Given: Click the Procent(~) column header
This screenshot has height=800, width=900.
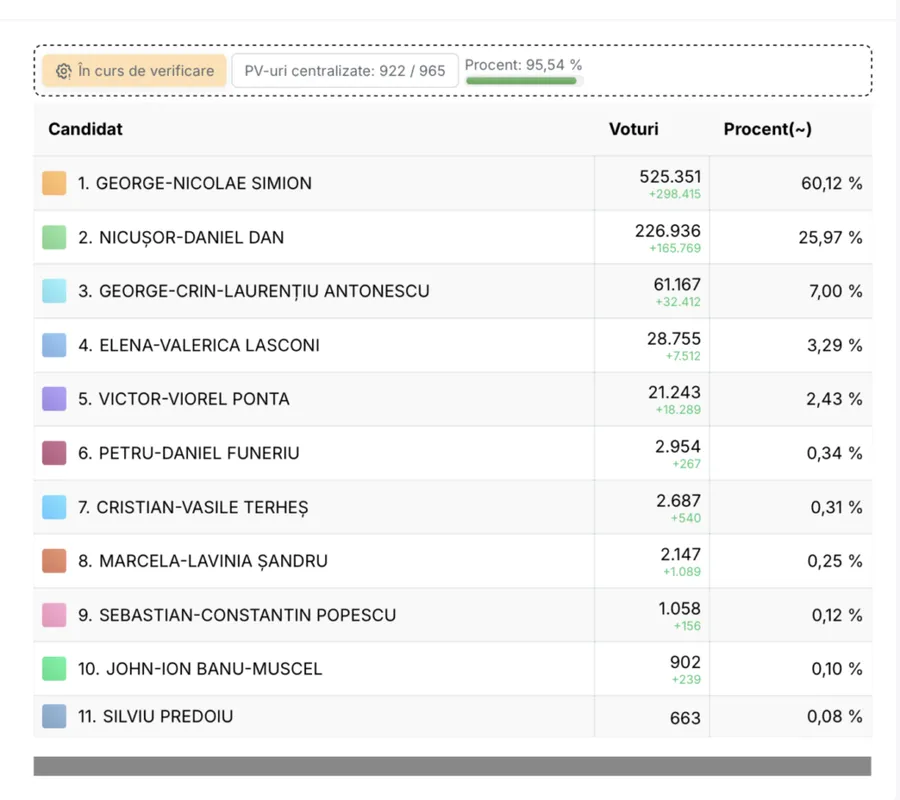Looking at the screenshot, I should coord(767,129).
